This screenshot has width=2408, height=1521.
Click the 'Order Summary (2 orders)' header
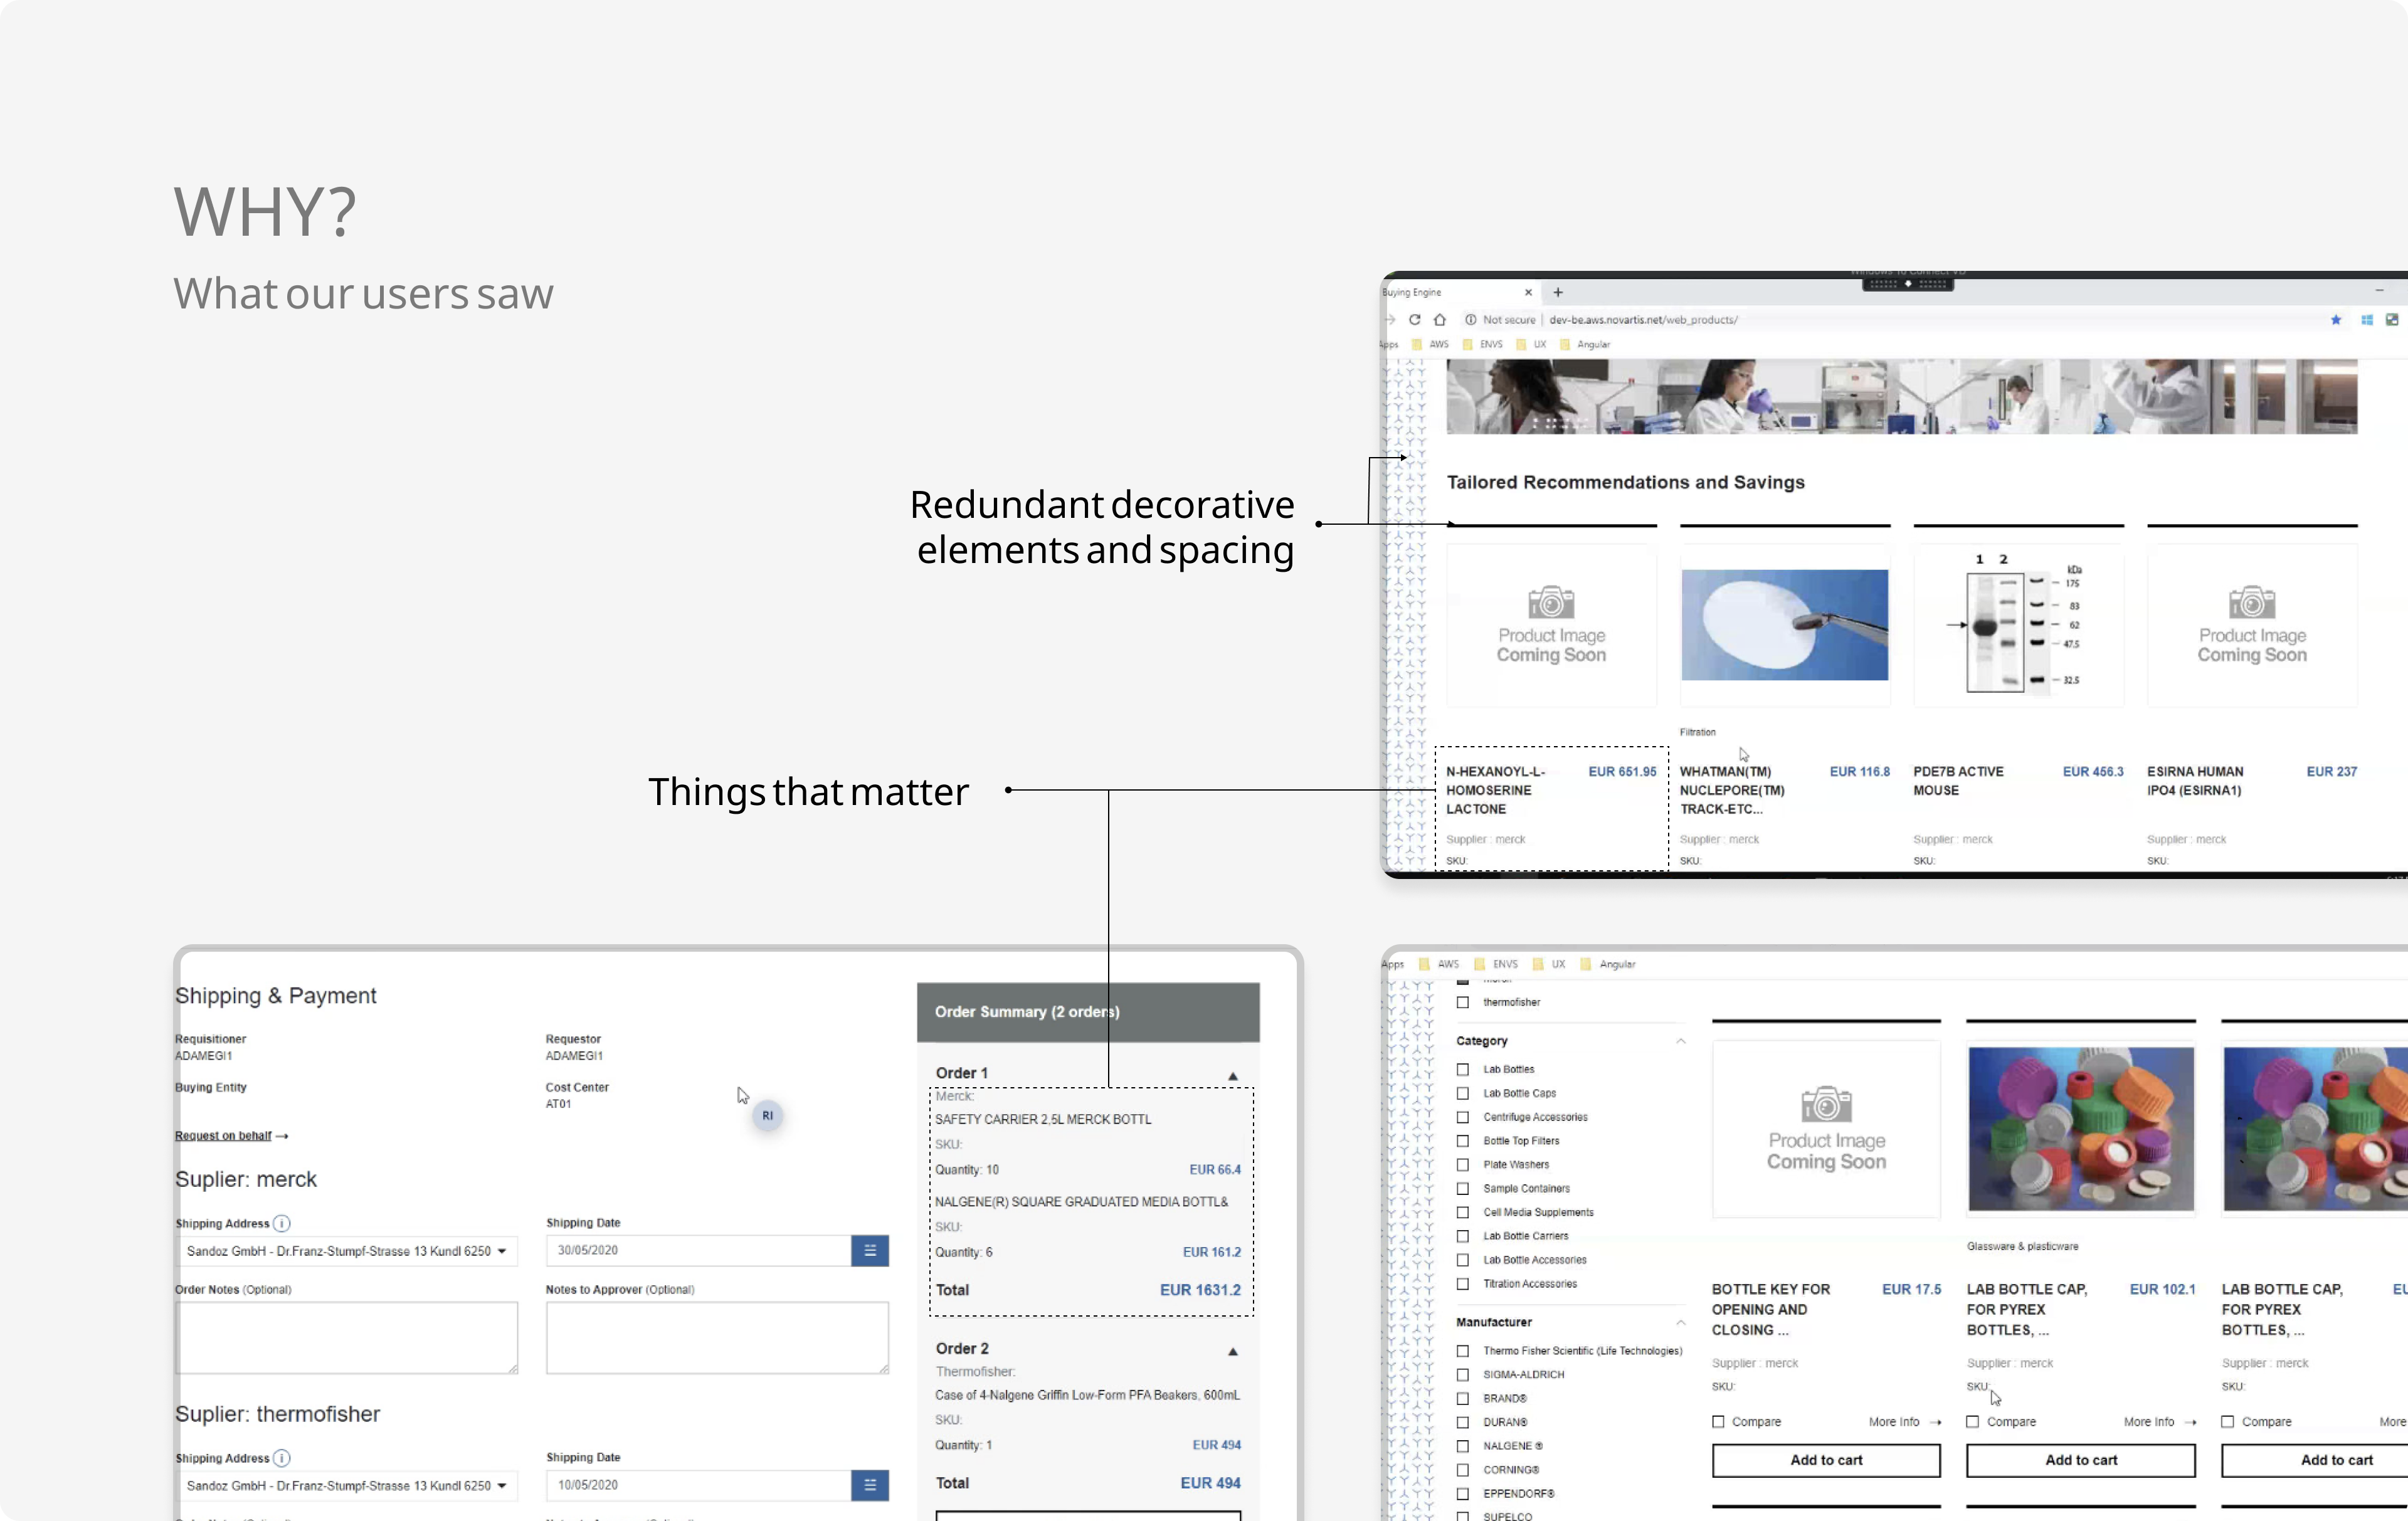click(1088, 1012)
